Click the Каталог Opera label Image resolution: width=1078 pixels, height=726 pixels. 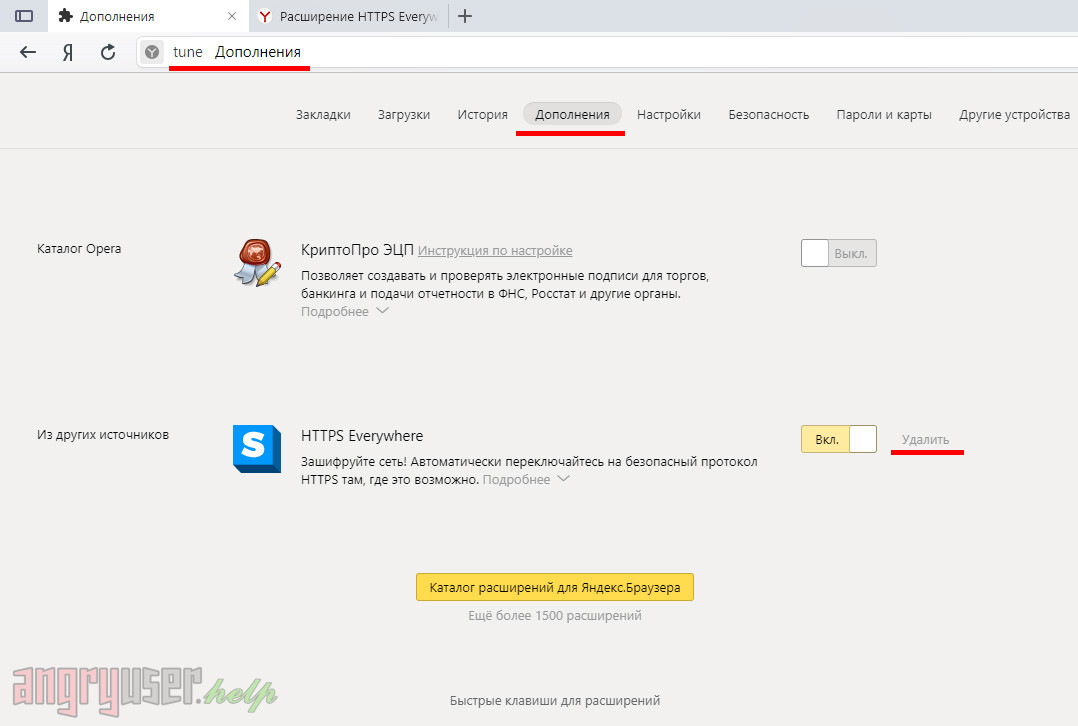(x=79, y=249)
